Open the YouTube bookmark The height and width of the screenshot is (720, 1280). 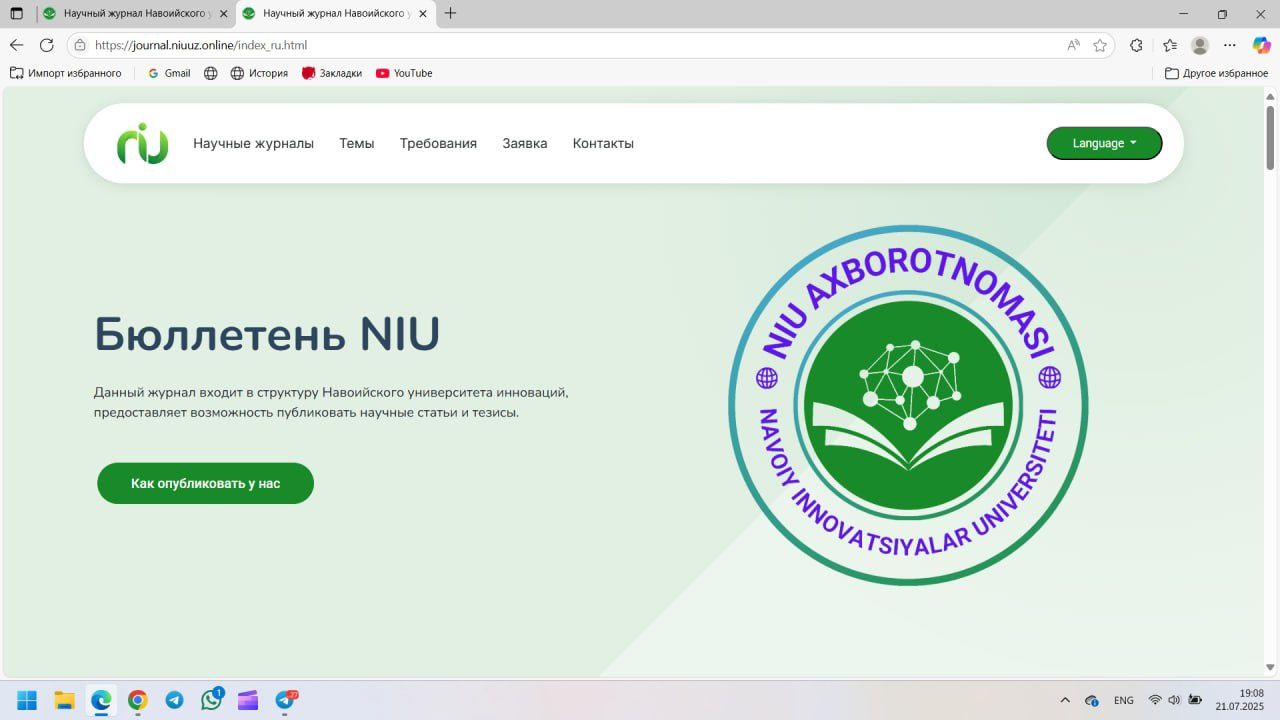(404, 73)
